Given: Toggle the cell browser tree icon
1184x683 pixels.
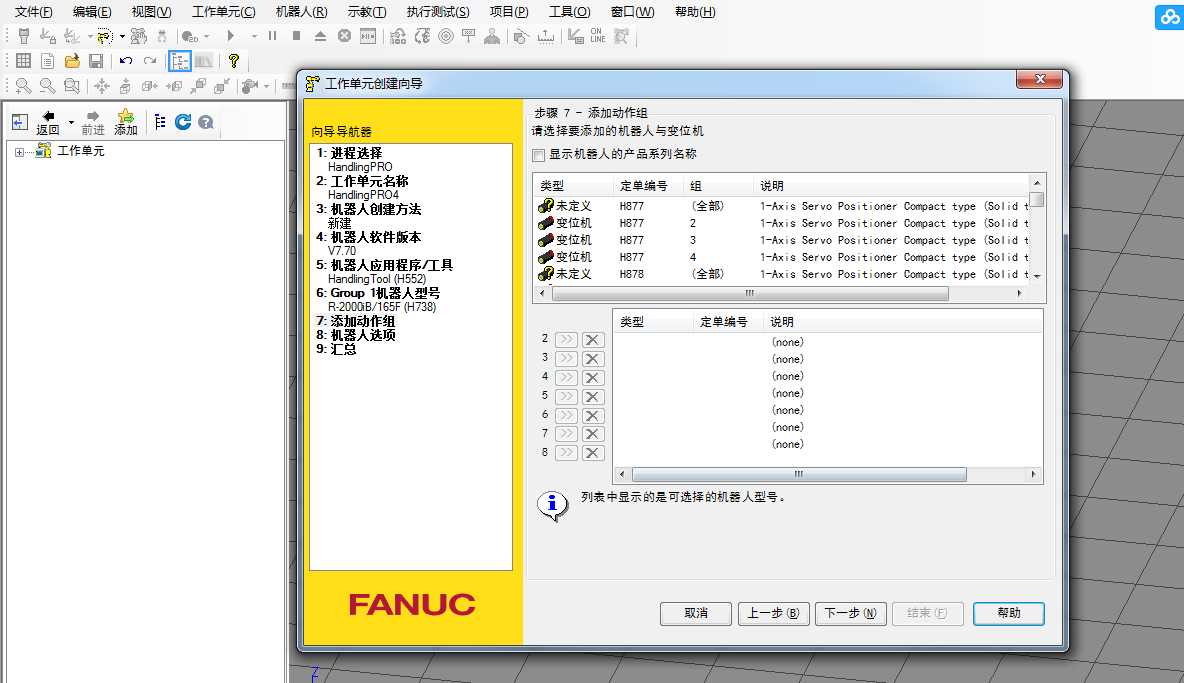Looking at the screenshot, I should 180,60.
